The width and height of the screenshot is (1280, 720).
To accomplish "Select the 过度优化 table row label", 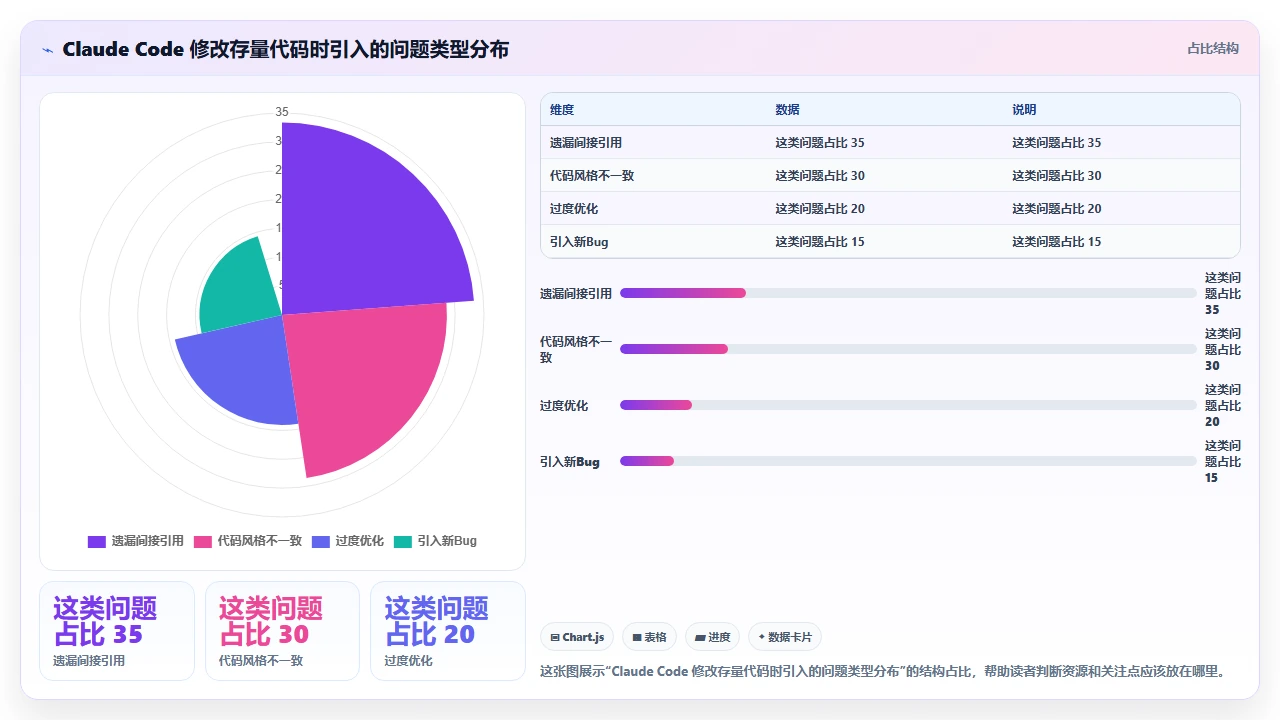I will (574, 209).
